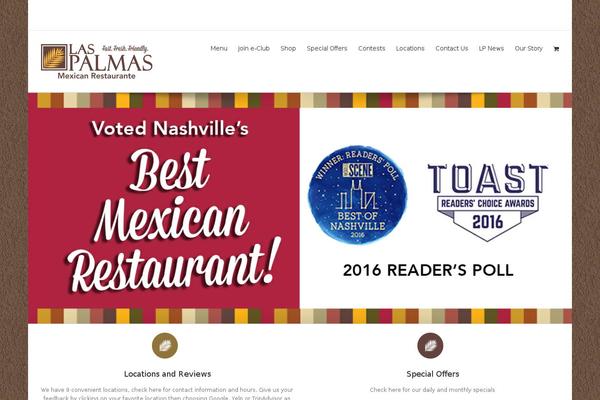This screenshot has width=600, height=400.
Task: Open Locations in the top navigation
Action: (x=410, y=49)
